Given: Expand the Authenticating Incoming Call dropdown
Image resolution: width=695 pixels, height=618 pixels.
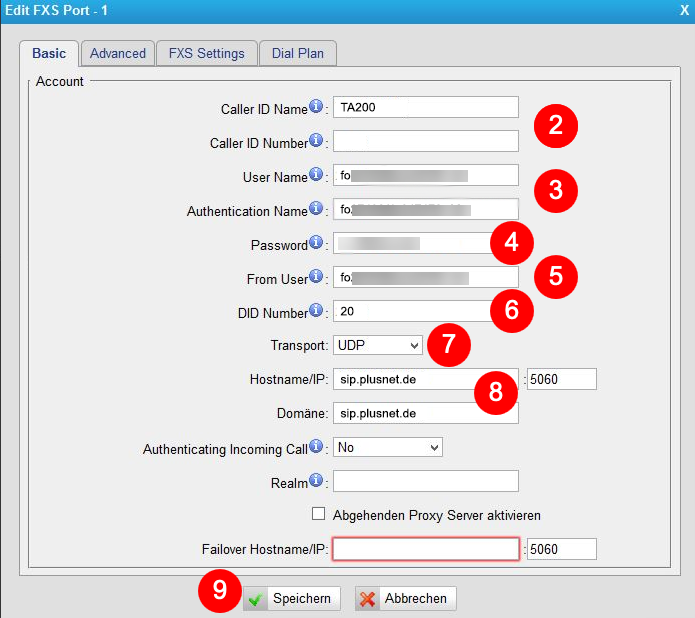Looking at the screenshot, I should click(388, 448).
